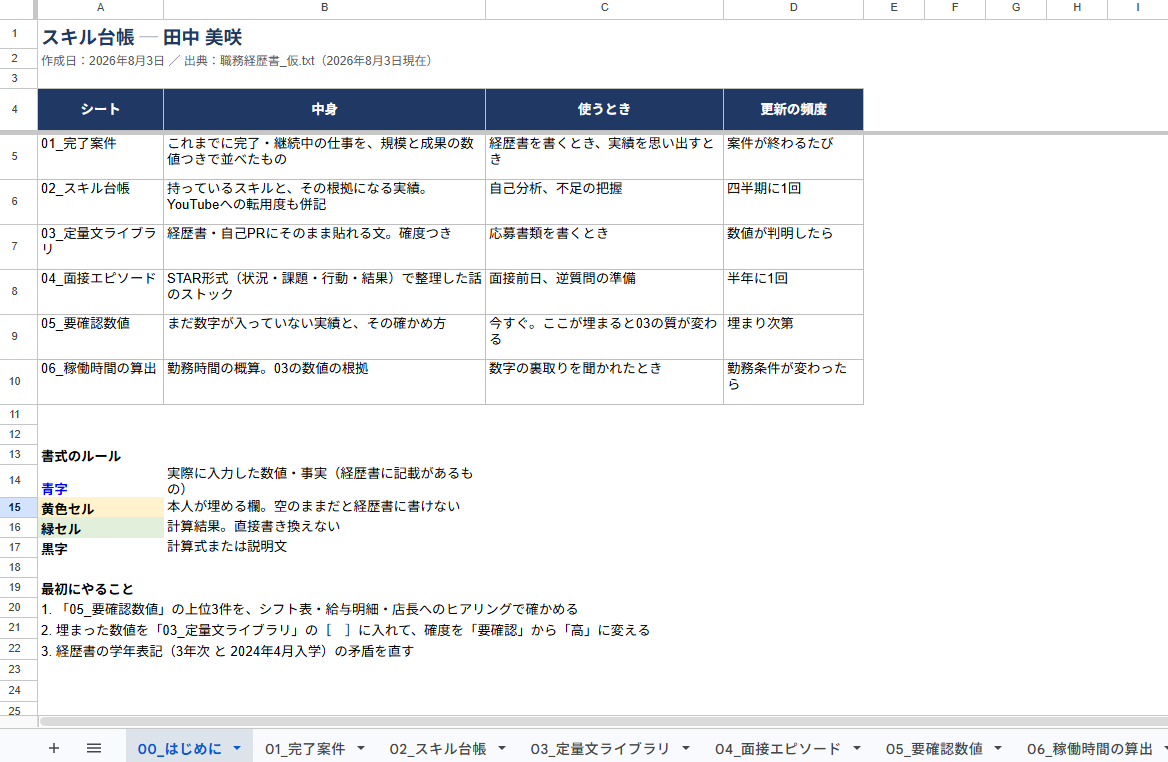Select the title cell スキル台帳 — 田中 美咲
The height and width of the screenshot is (762, 1168).
(x=142, y=37)
